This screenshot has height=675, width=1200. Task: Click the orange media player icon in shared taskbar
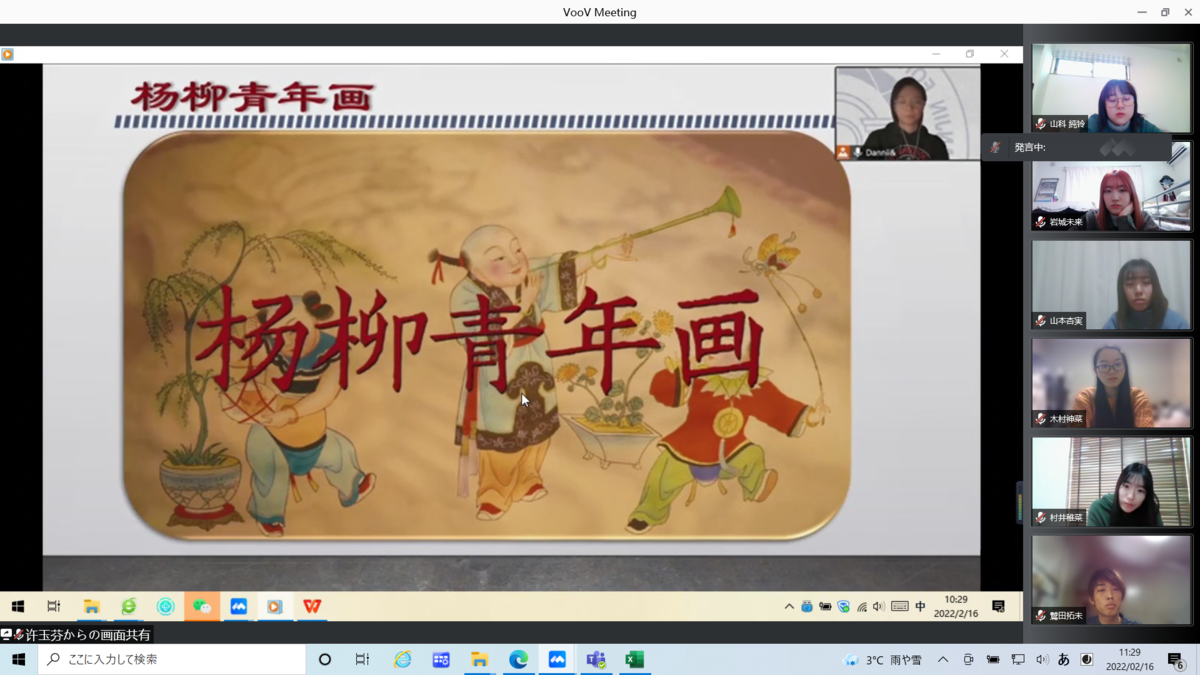[275, 606]
